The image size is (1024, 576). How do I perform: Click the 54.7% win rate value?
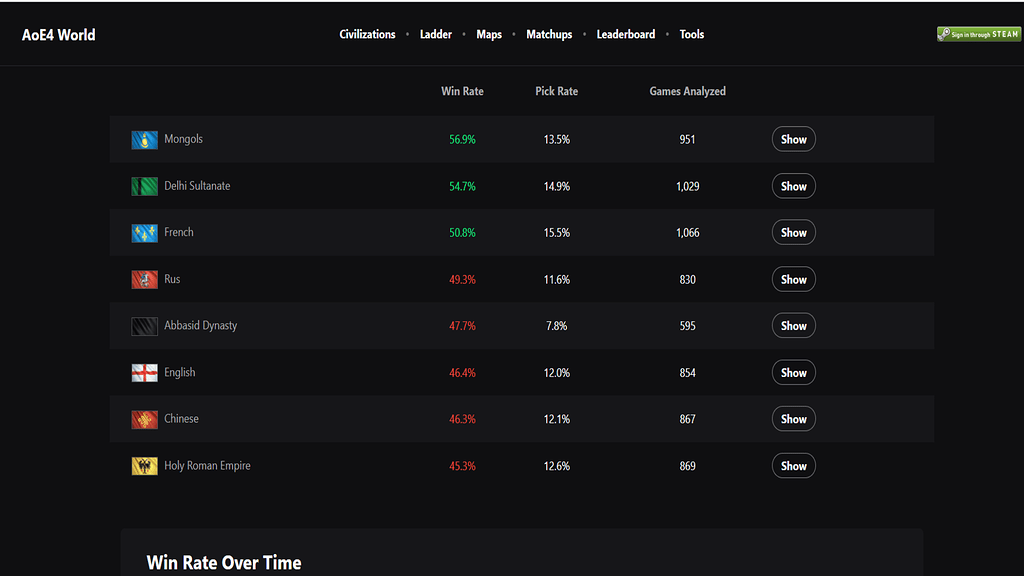[x=462, y=187]
